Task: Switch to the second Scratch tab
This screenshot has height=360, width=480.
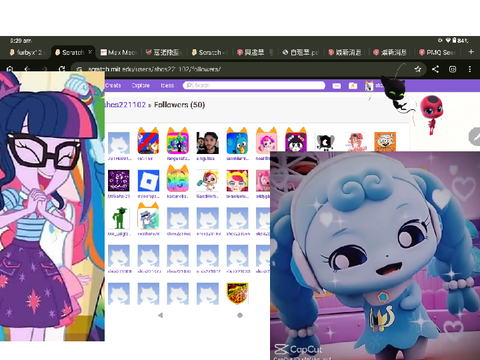Action: [210, 52]
